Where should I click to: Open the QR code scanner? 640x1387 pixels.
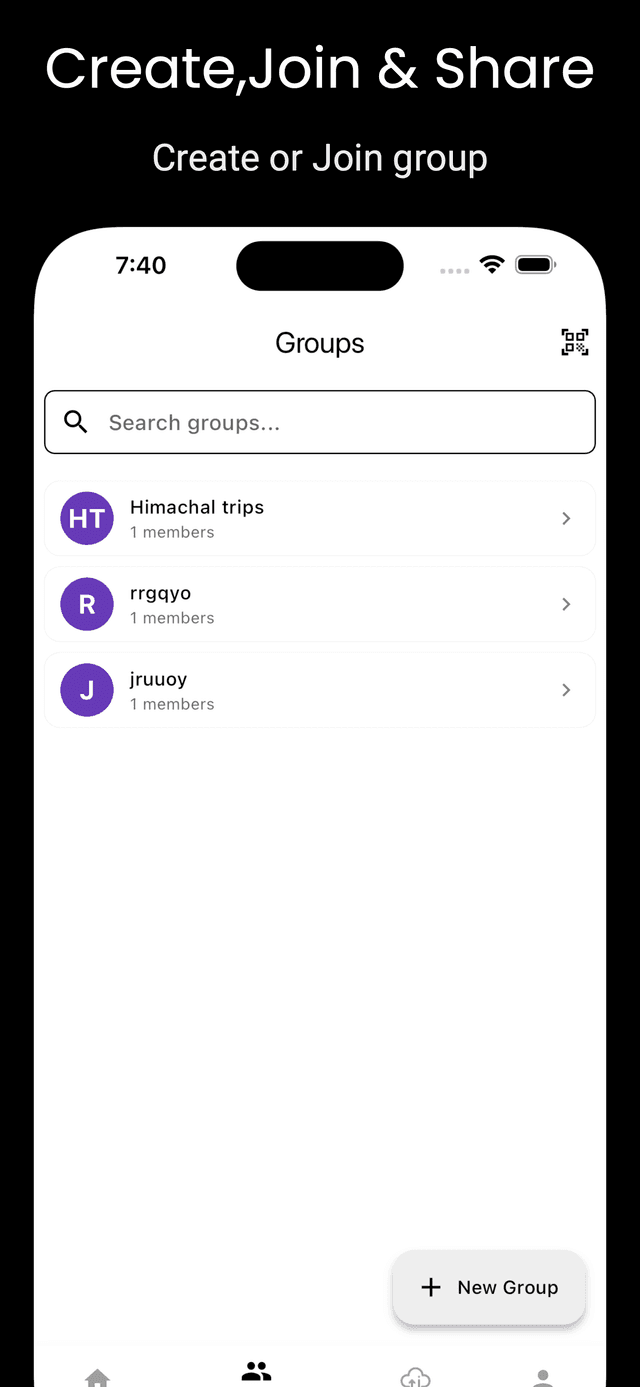575,341
